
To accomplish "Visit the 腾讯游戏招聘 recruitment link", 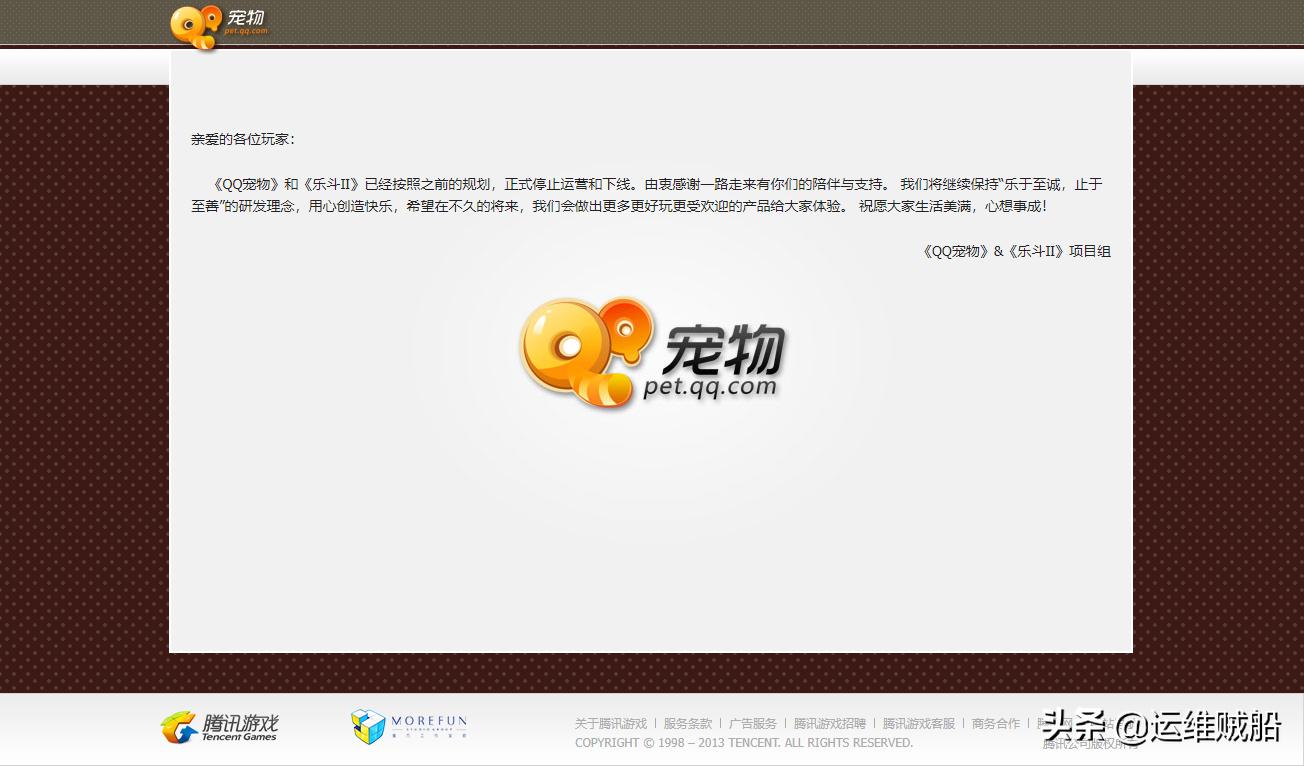I will [828, 723].
